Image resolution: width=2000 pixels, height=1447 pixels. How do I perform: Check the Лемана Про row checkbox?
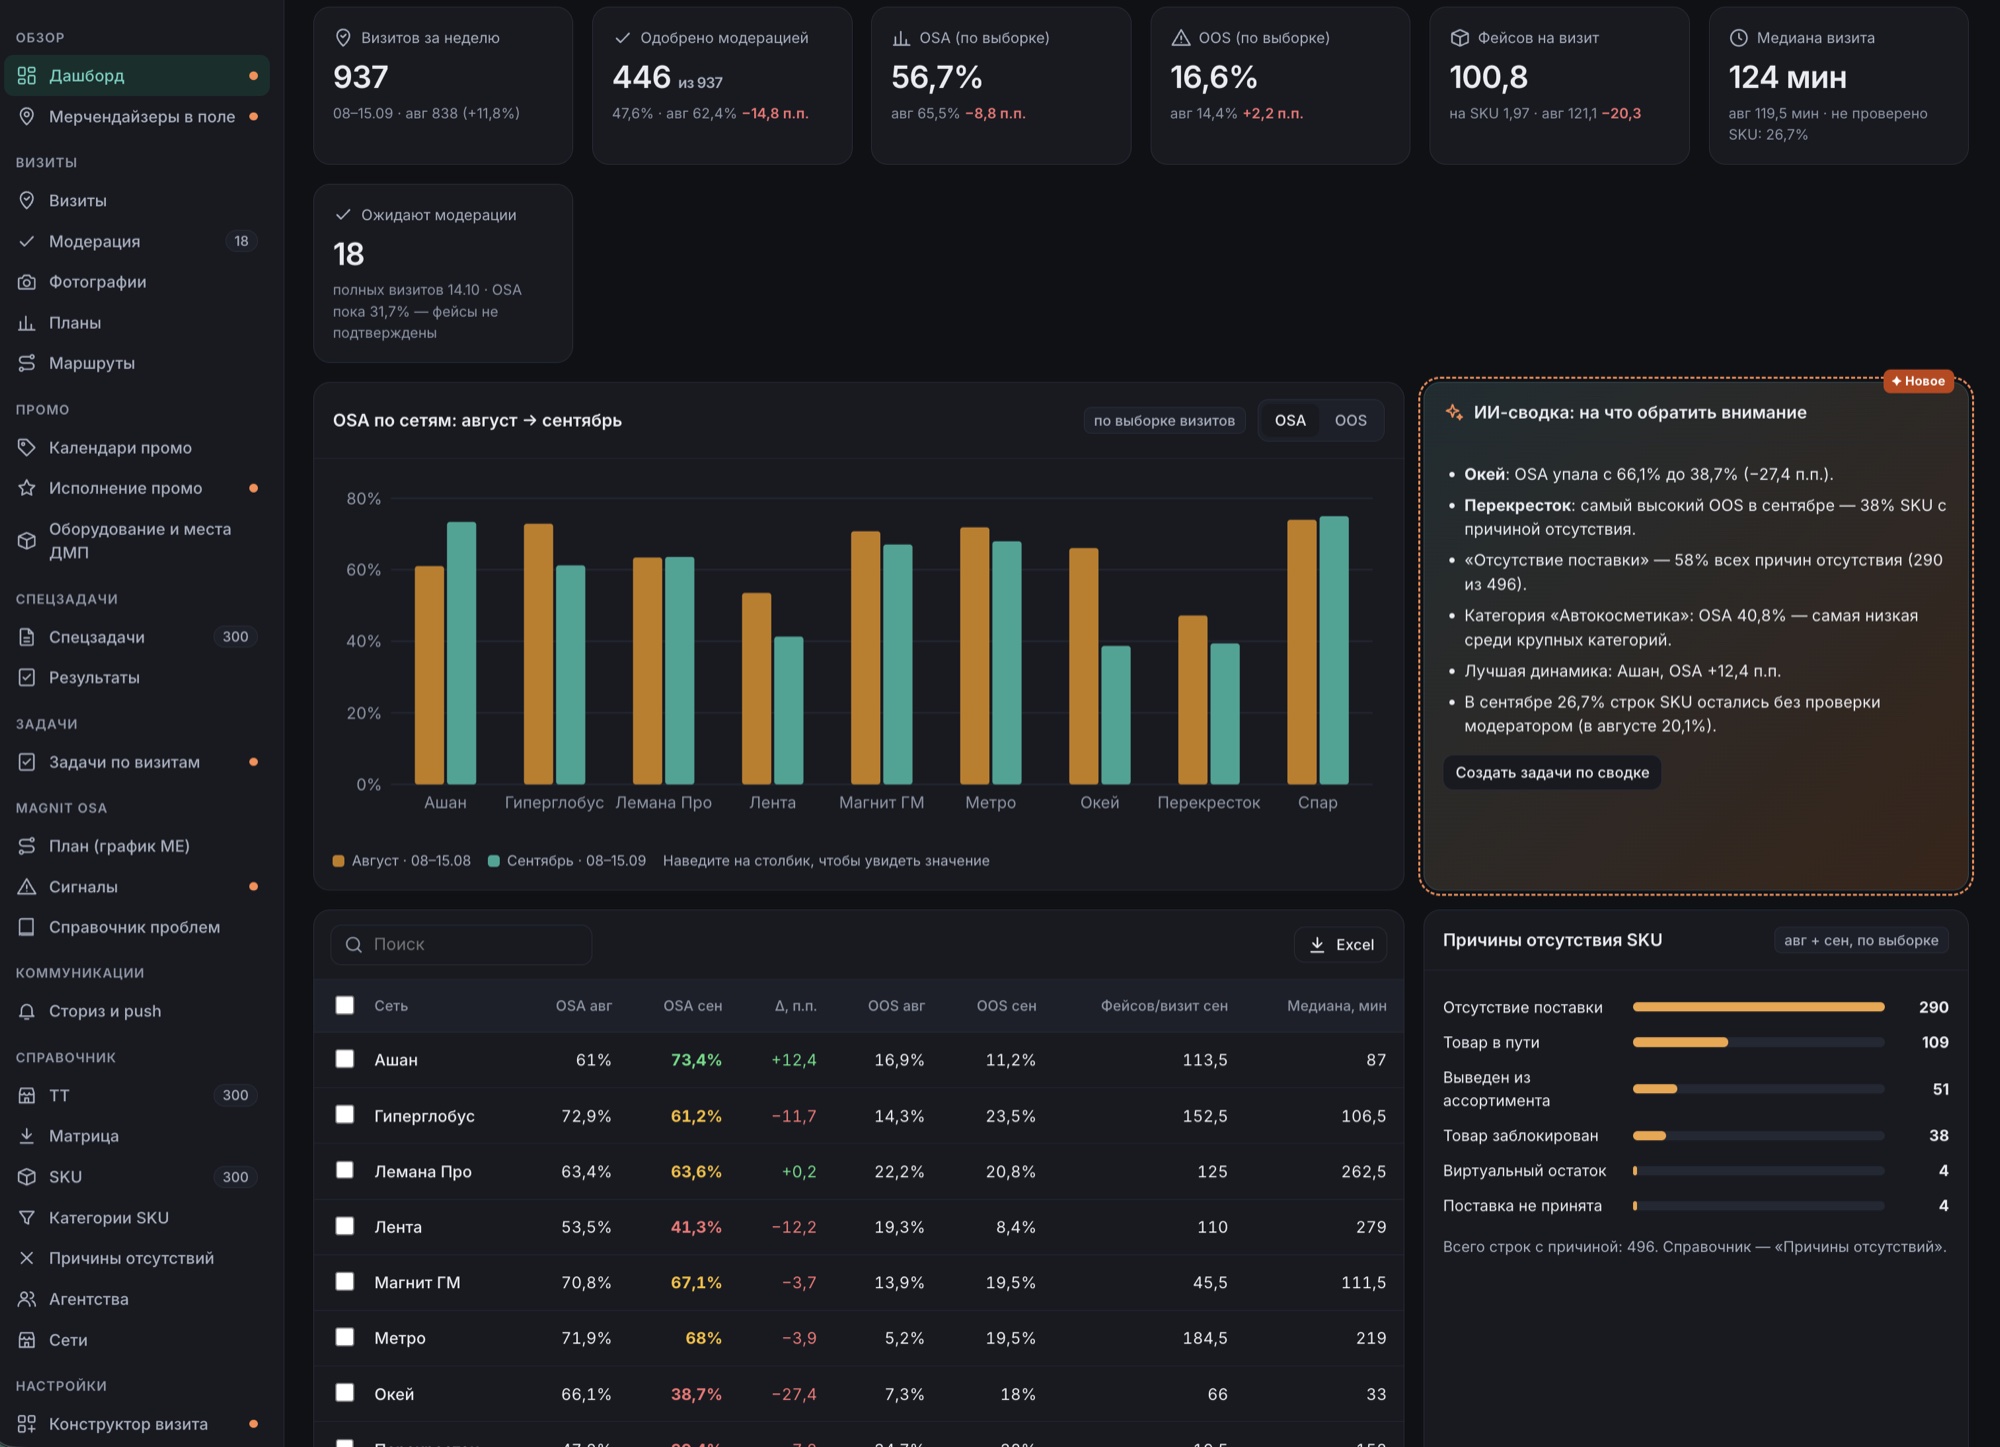point(345,1170)
